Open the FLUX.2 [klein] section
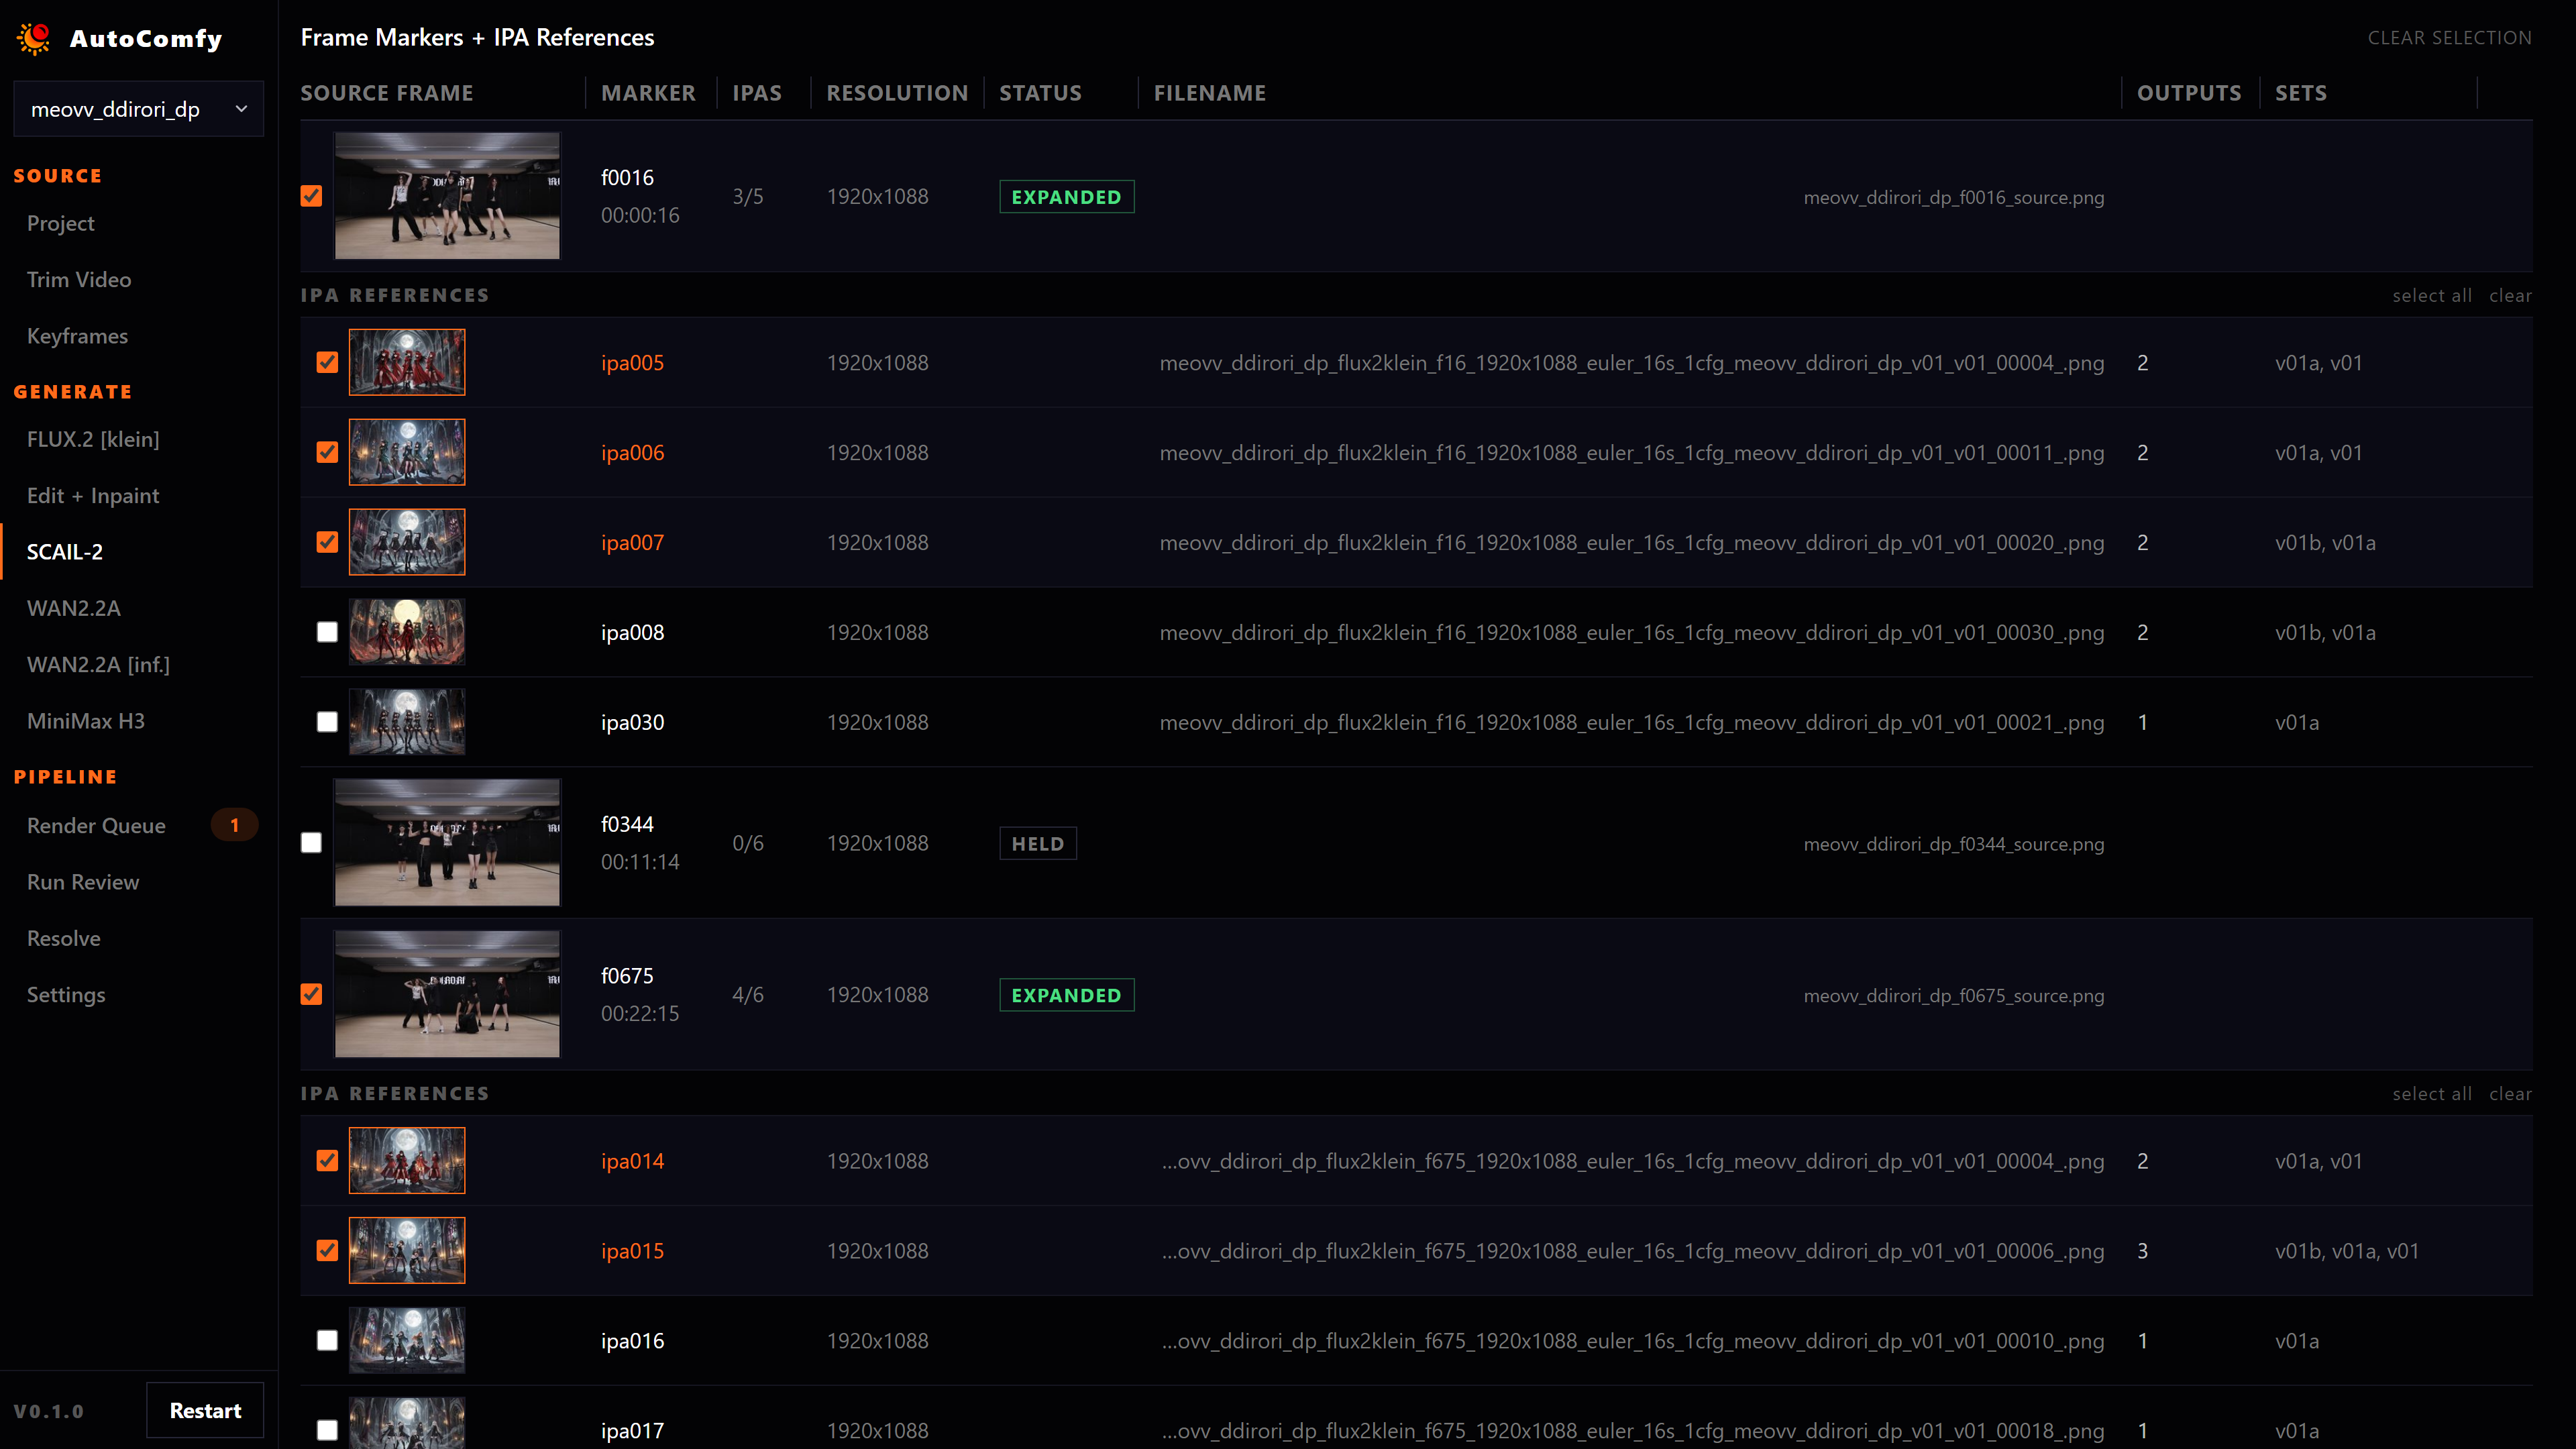 coord(93,439)
